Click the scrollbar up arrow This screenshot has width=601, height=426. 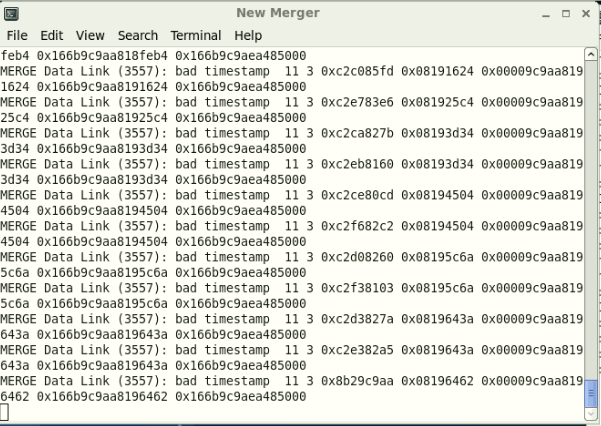590,54
